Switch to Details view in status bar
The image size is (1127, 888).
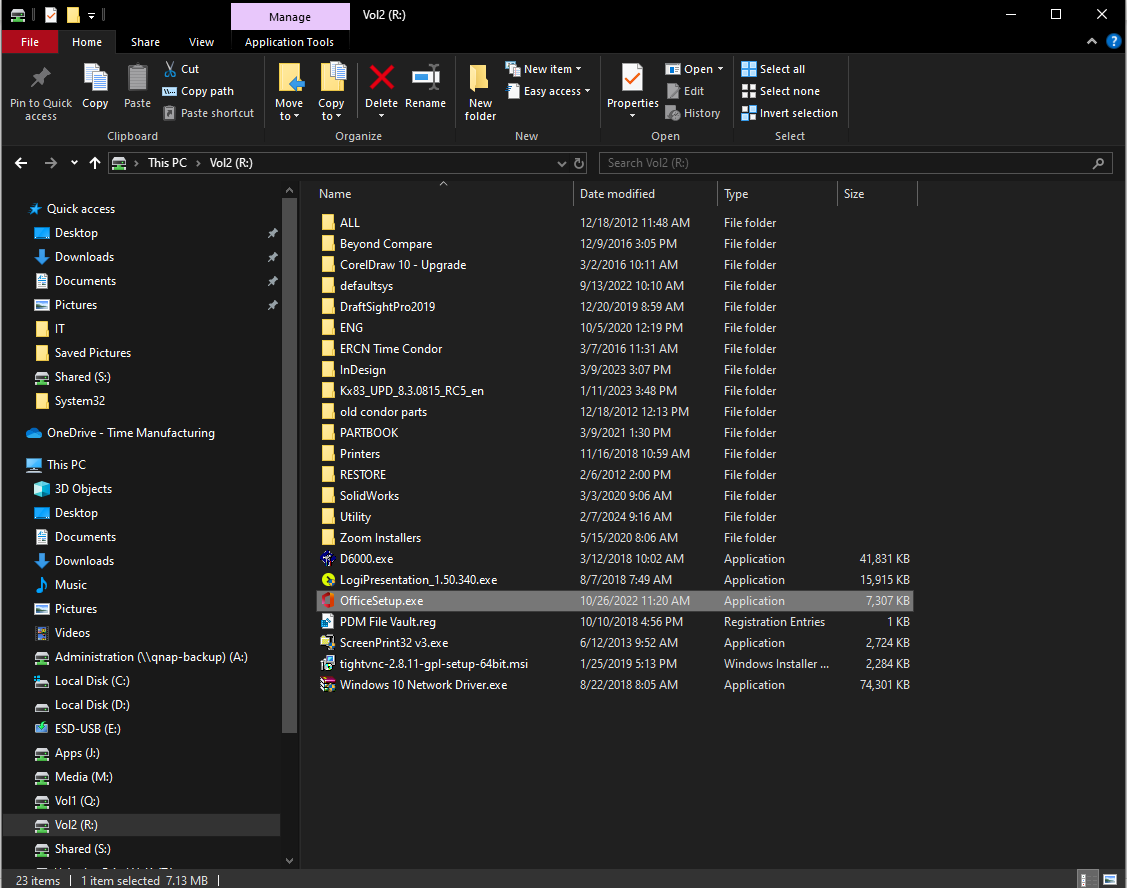coord(1089,879)
